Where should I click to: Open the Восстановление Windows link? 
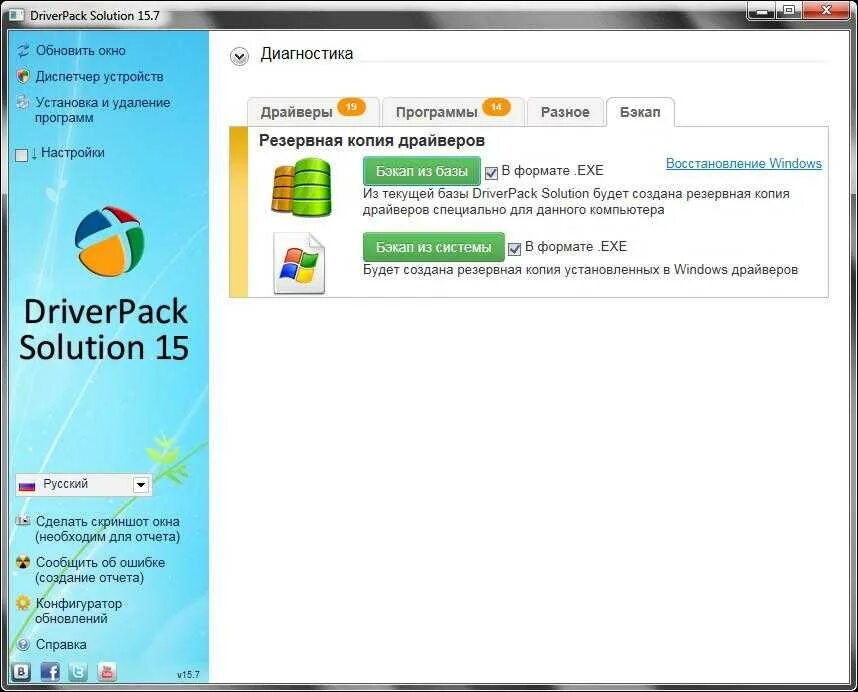point(744,164)
